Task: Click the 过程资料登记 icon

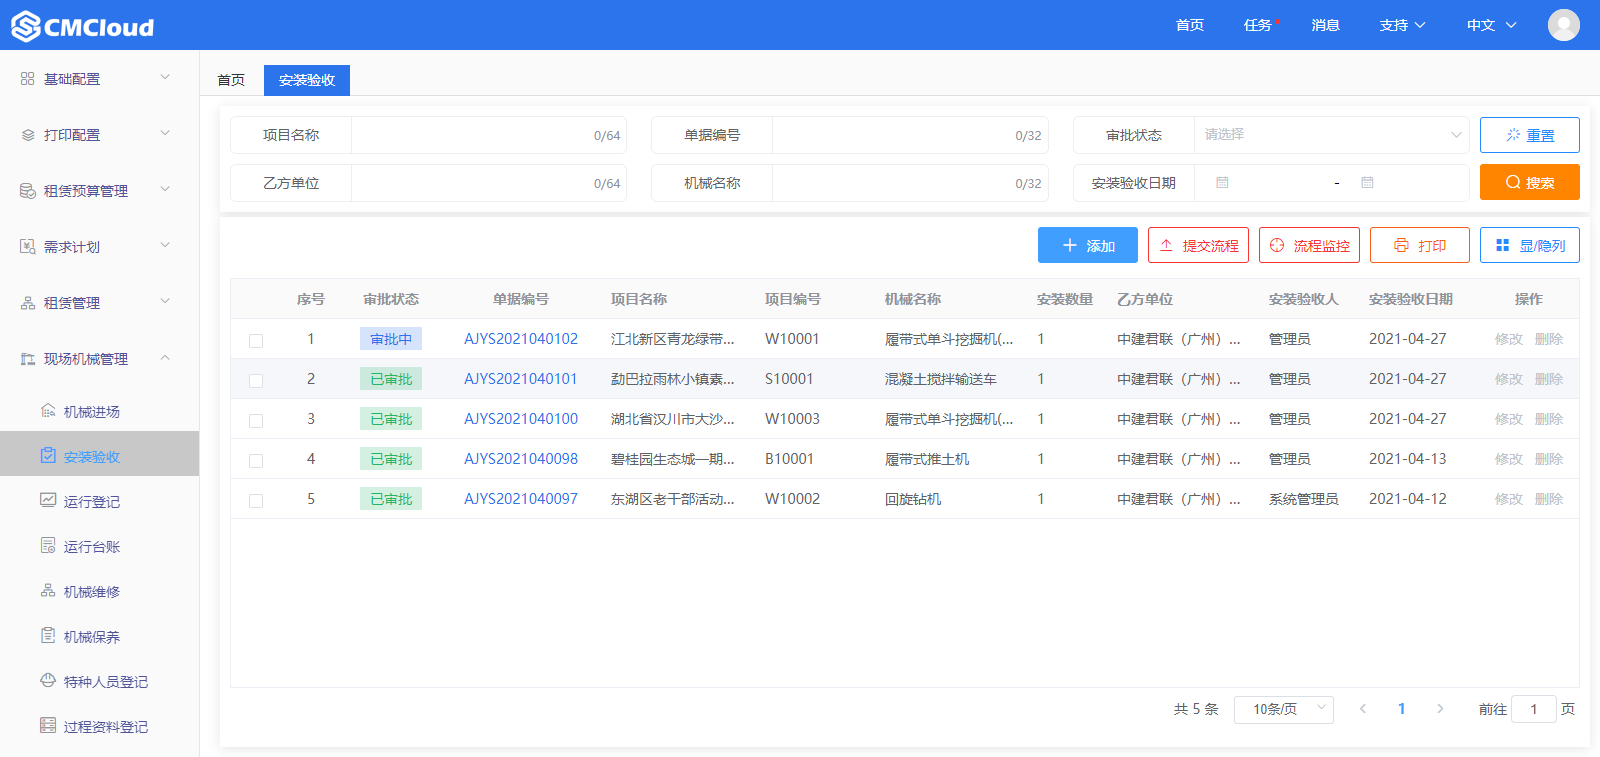Action: pos(48,725)
